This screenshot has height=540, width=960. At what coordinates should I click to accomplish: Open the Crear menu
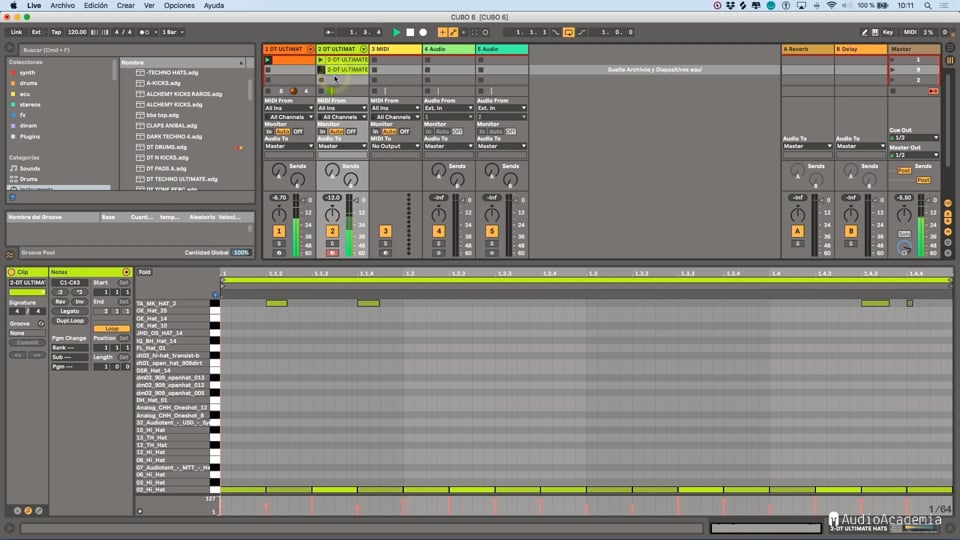[126, 6]
